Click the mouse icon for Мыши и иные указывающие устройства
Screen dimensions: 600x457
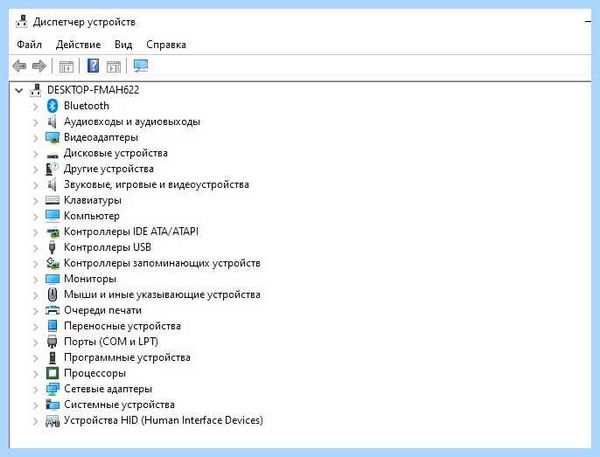click(52, 294)
